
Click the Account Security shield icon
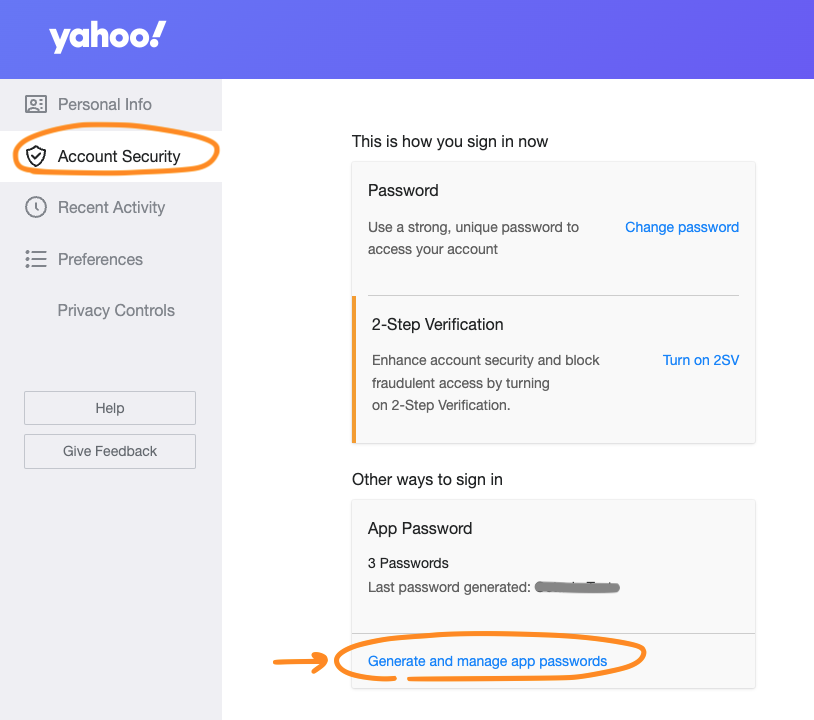(x=36, y=156)
